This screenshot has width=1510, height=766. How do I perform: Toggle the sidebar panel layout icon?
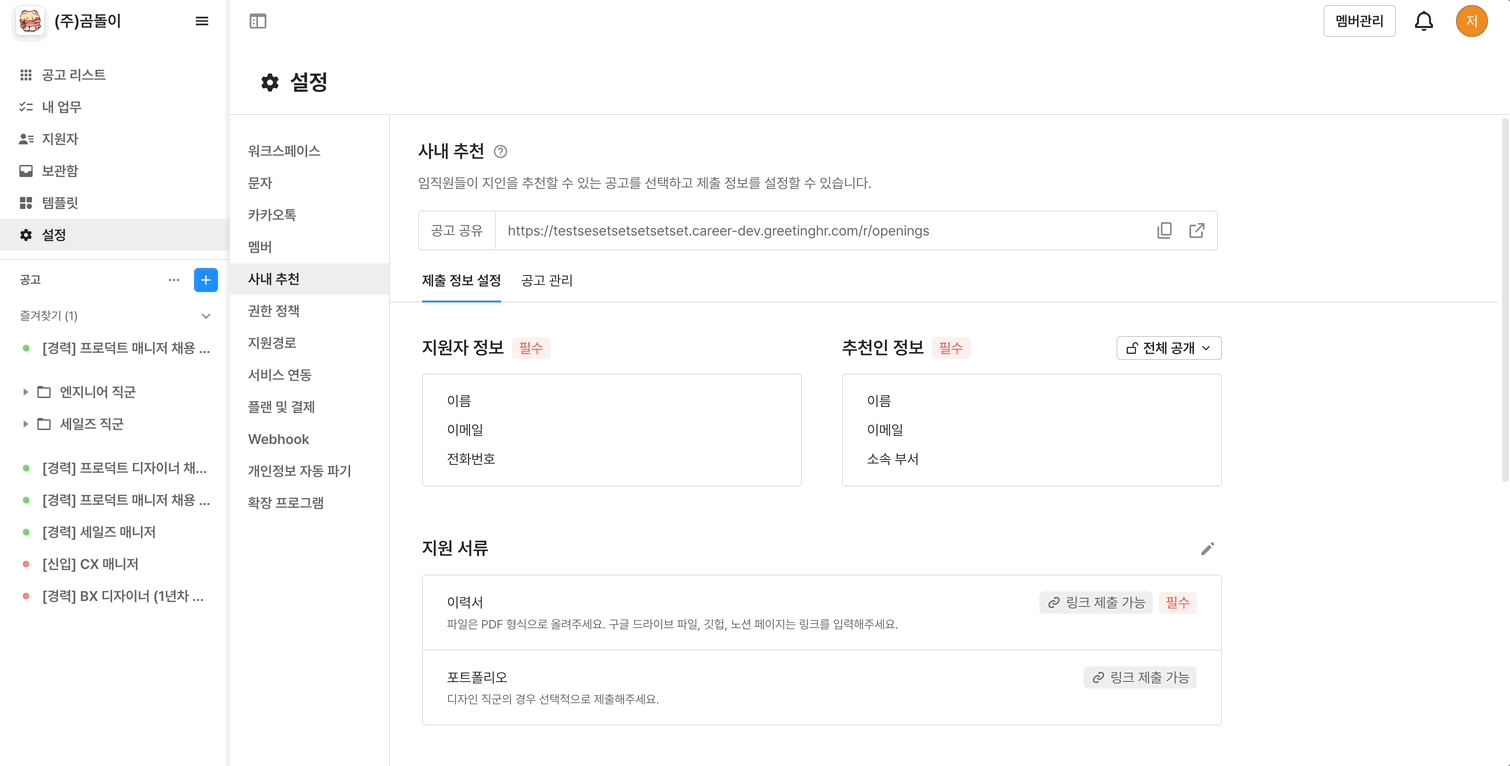coord(258,21)
